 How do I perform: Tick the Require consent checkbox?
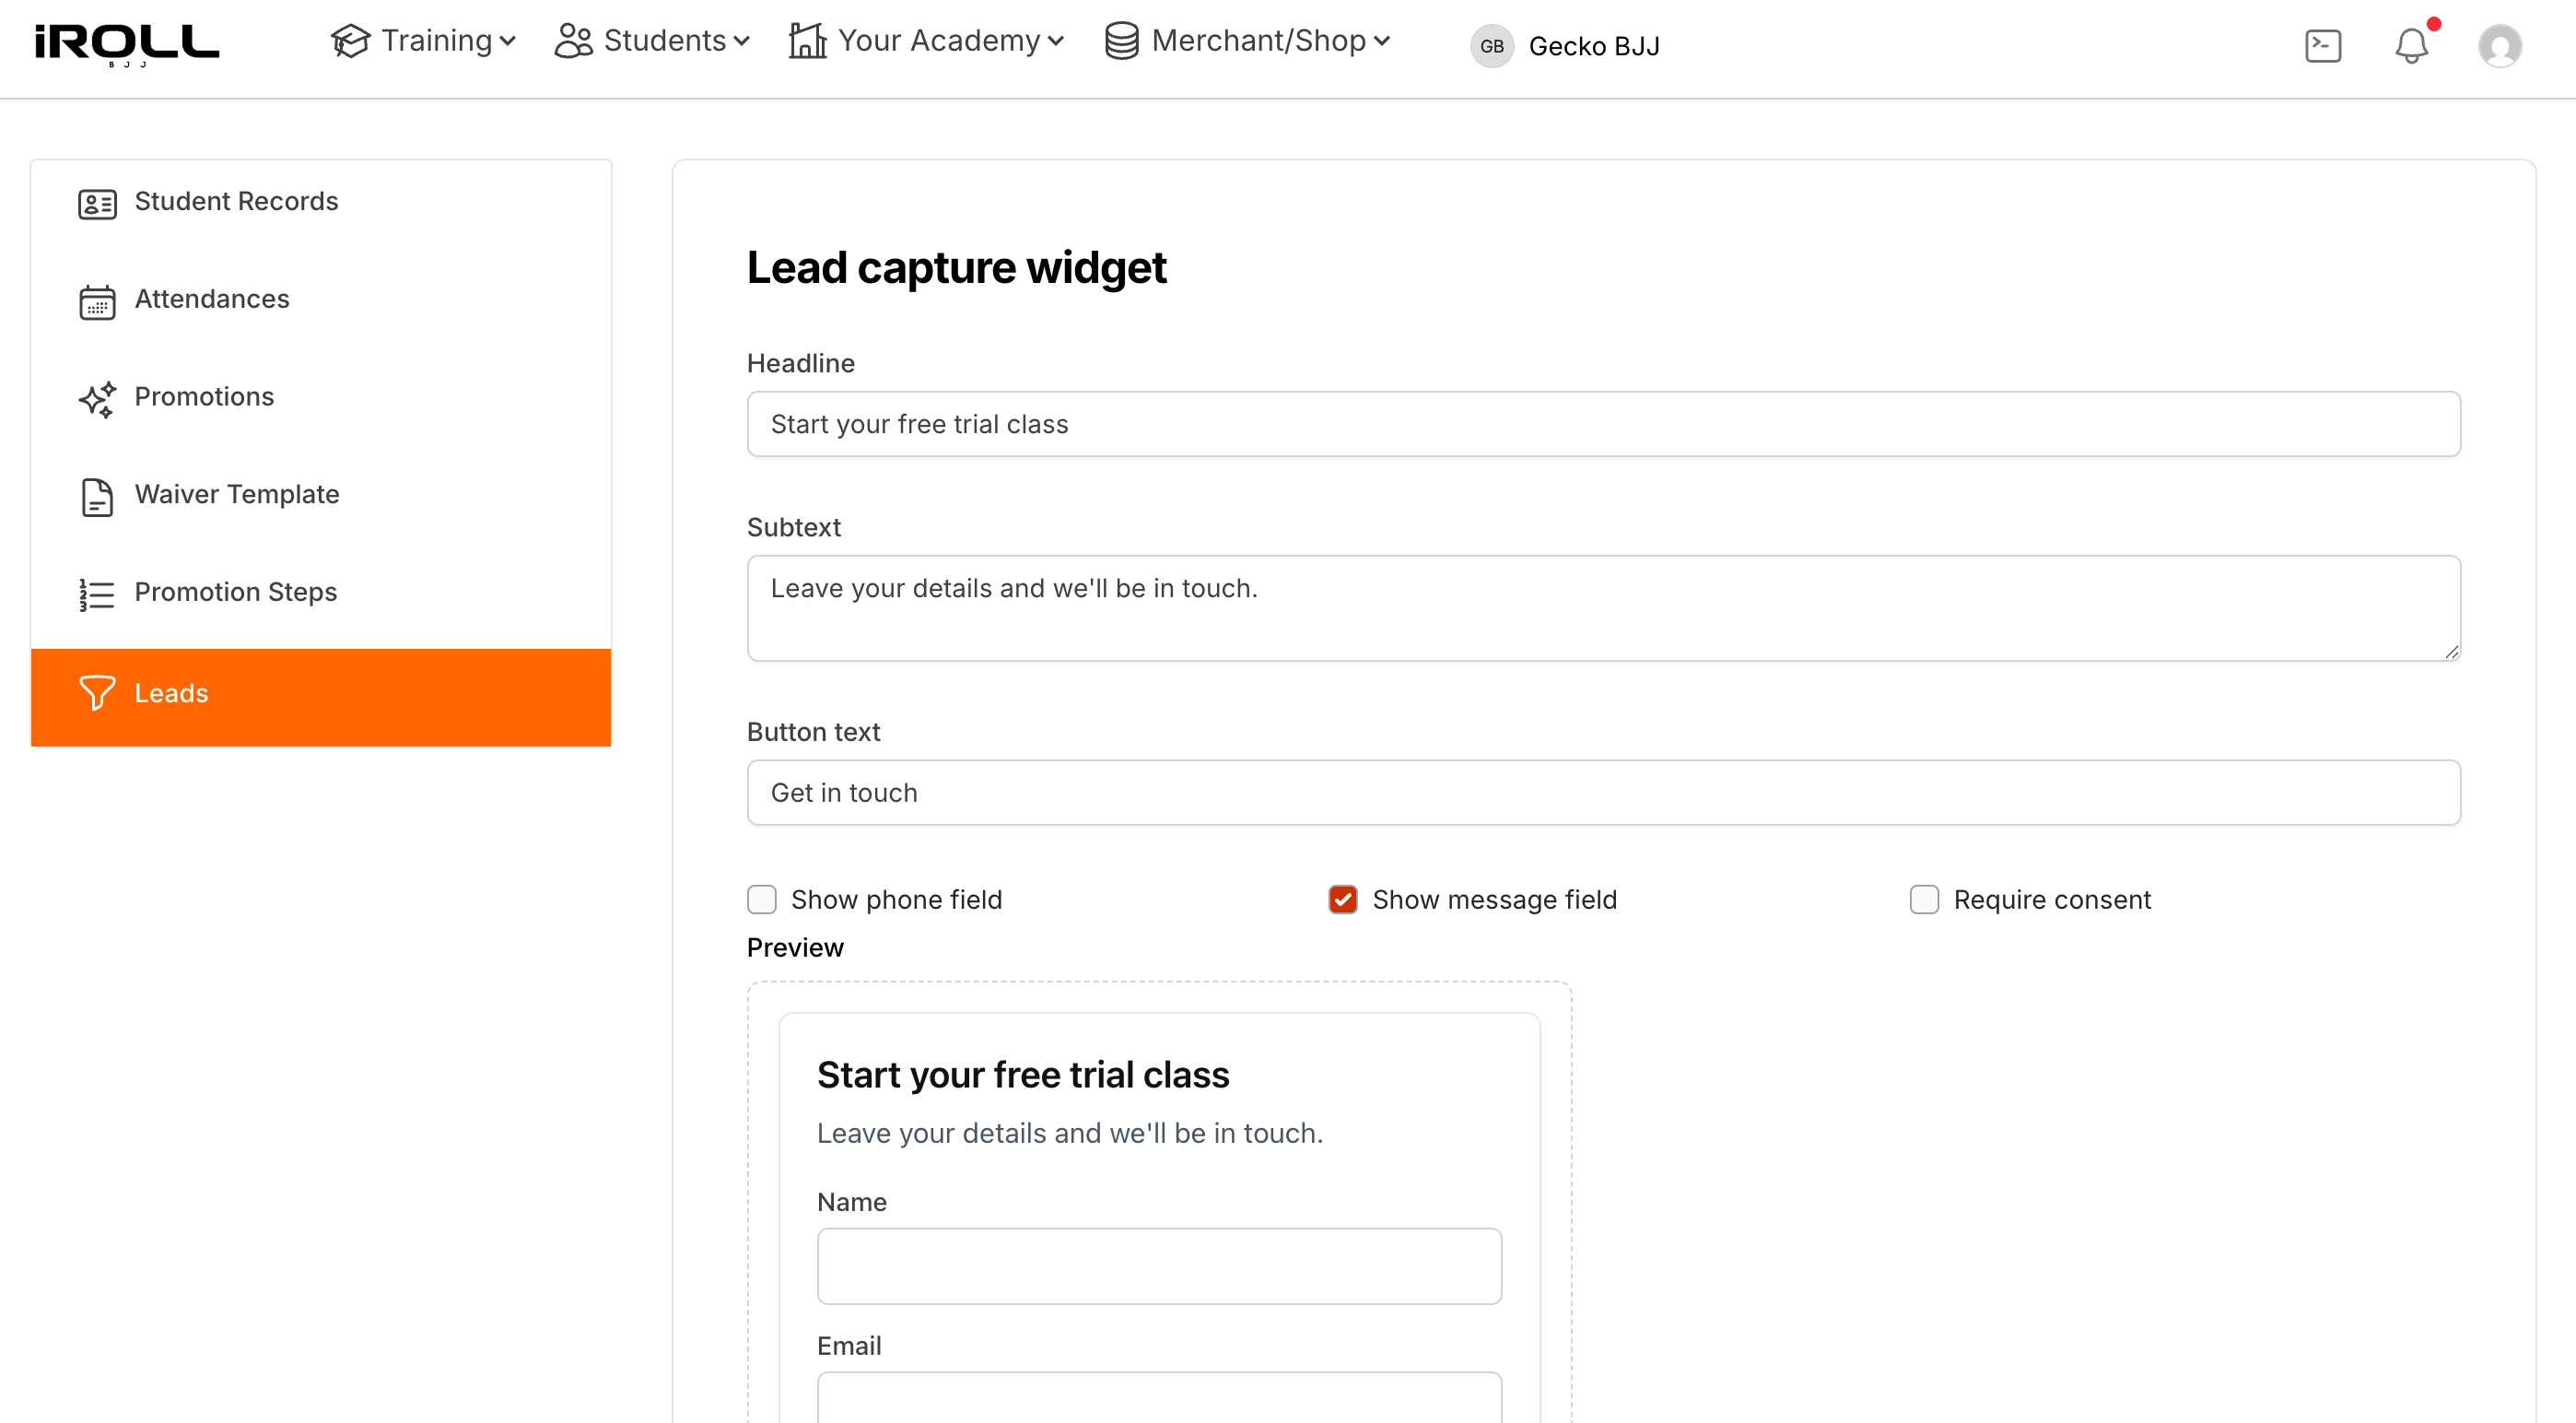click(1924, 899)
